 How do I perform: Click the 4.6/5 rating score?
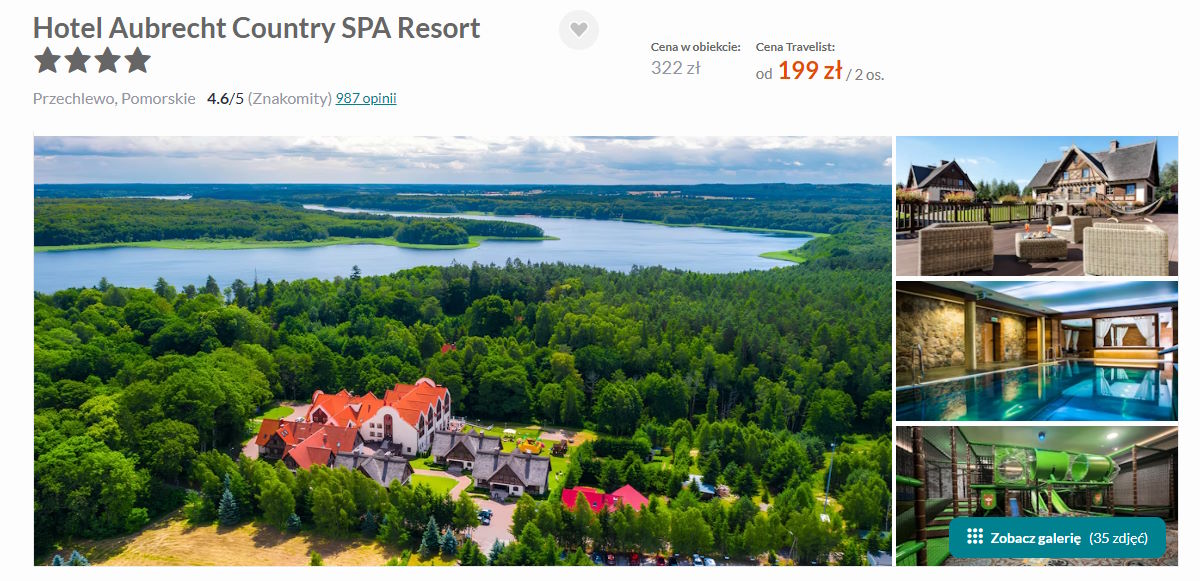pyautogui.click(x=225, y=98)
